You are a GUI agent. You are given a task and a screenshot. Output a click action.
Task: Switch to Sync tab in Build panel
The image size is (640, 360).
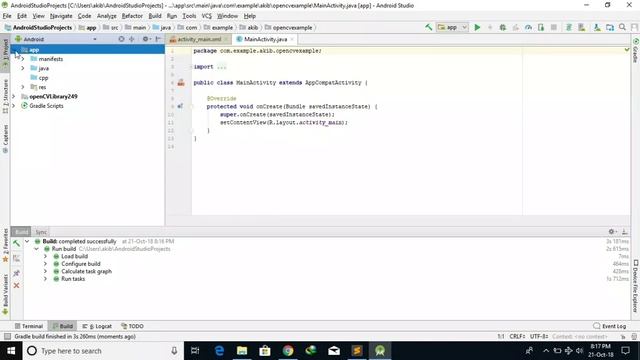click(41, 232)
